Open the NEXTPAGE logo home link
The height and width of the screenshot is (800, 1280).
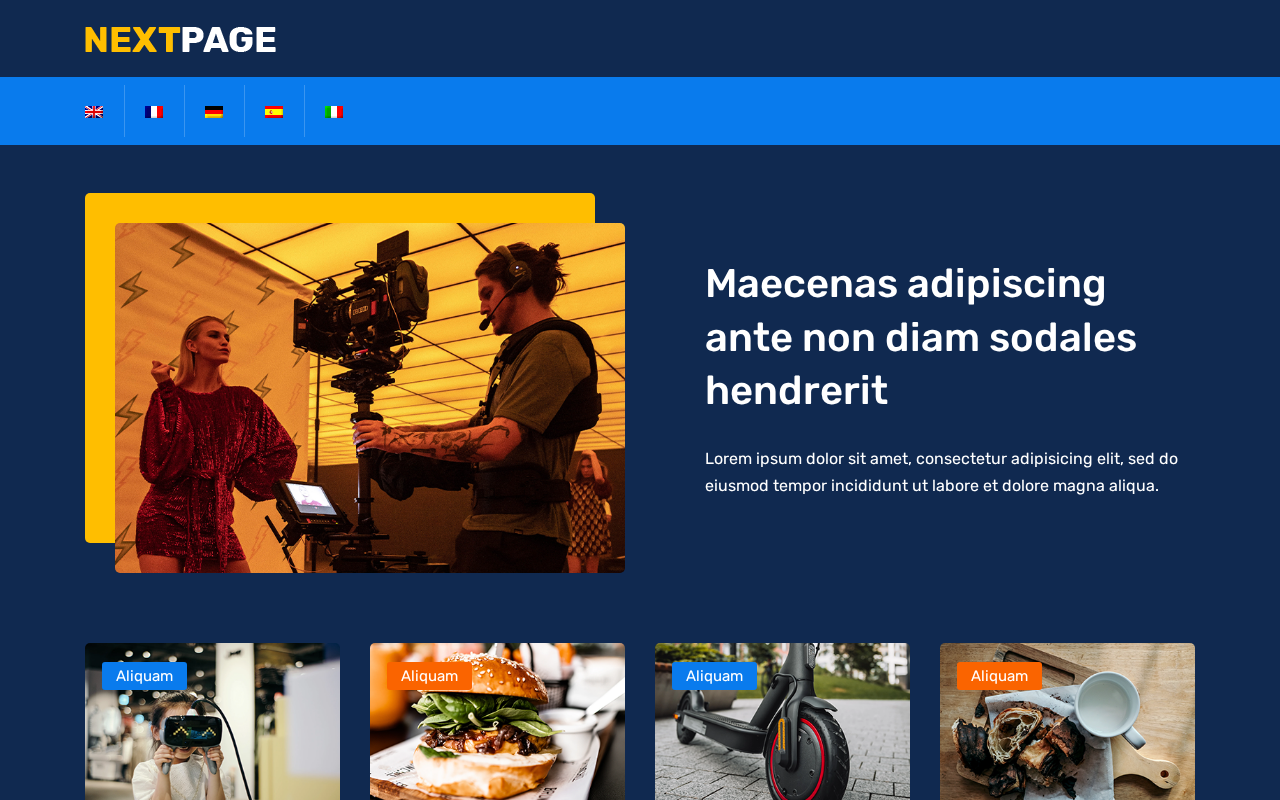click(x=180, y=40)
